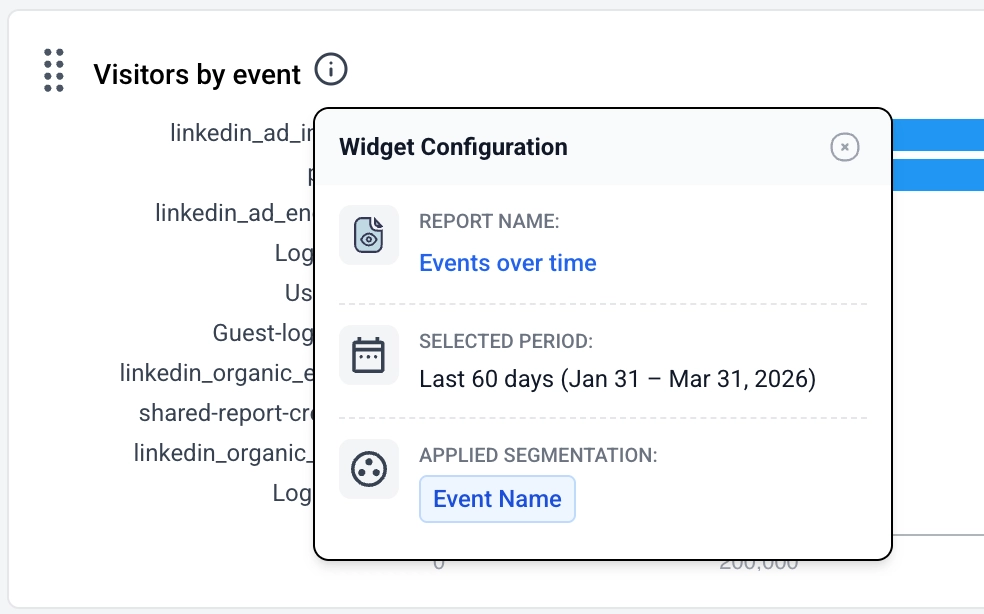
Task: Close the Widget Configuration popup
Action: pyautogui.click(x=845, y=148)
